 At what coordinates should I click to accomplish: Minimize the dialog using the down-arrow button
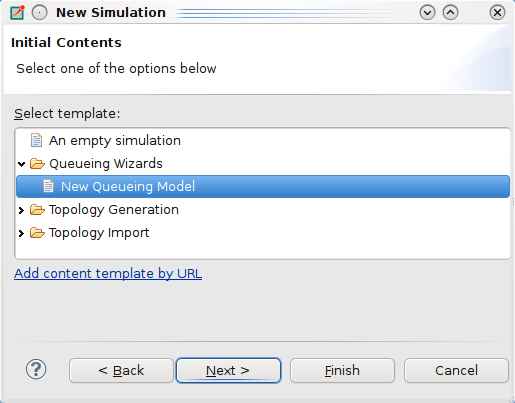(x=427, y=13)
